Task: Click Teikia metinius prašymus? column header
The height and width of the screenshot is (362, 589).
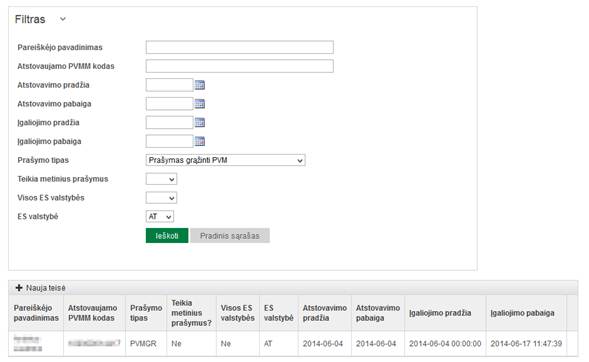Action: coord(192,313)
